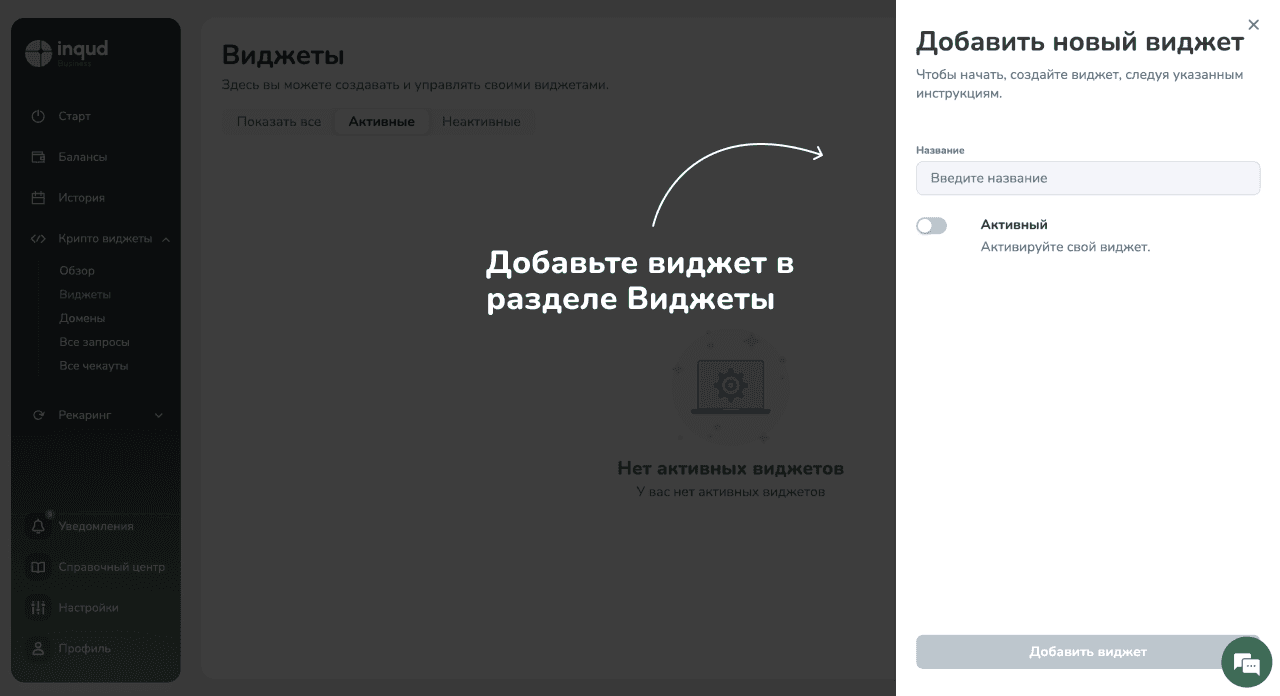Click the Настройки sliders icon
The height and width of the screenshot is (696, 1280).
tap(38, 608)
